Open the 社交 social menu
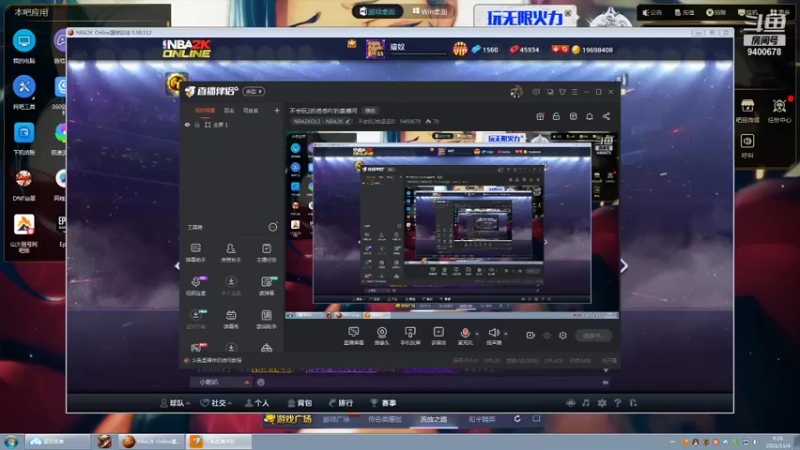The height and width of the screenshot is (450, 800). (216, 403)
